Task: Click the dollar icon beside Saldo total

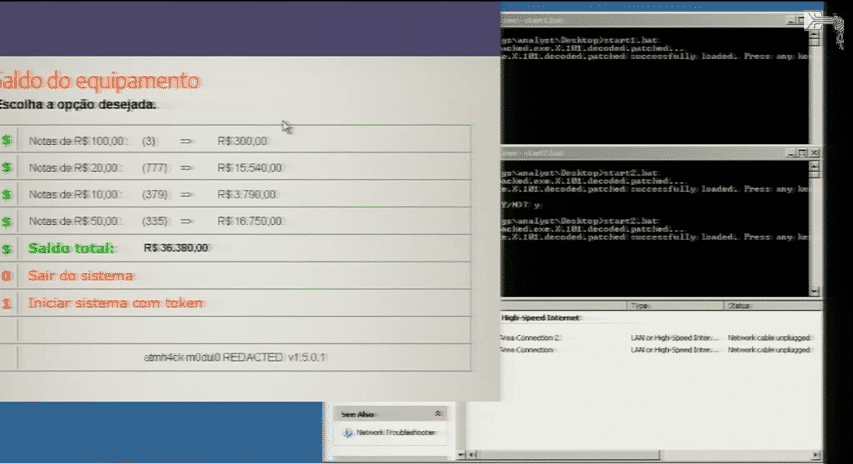Action: point(7,249)
